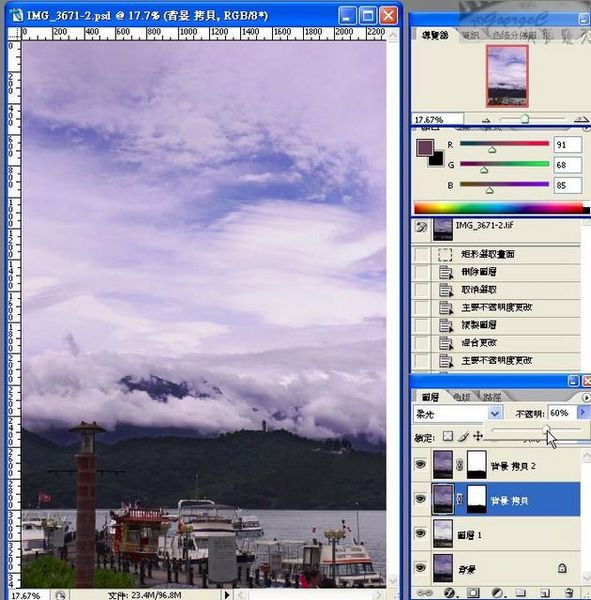Hide the 圖層 1 layer eye
The width and height of the screenshot is (591, 600).
[x=421, y=533]
